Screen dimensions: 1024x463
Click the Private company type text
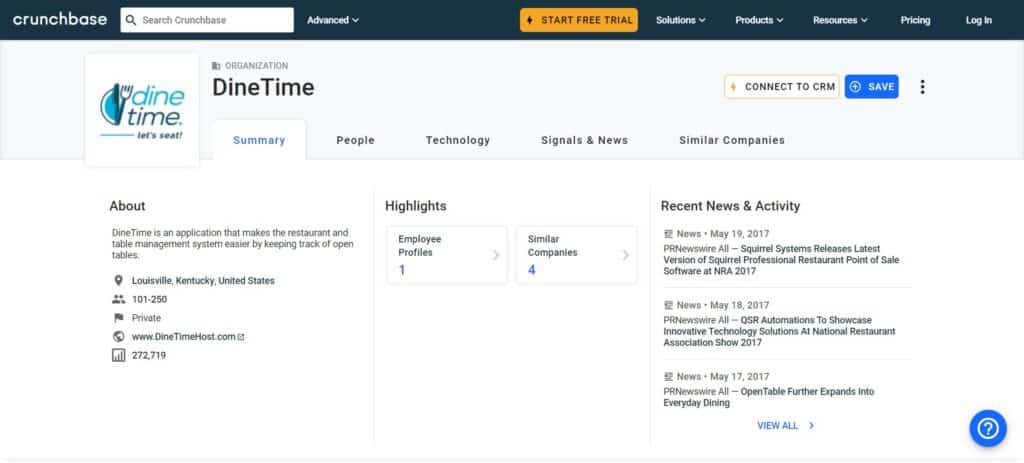coord(146,318)
